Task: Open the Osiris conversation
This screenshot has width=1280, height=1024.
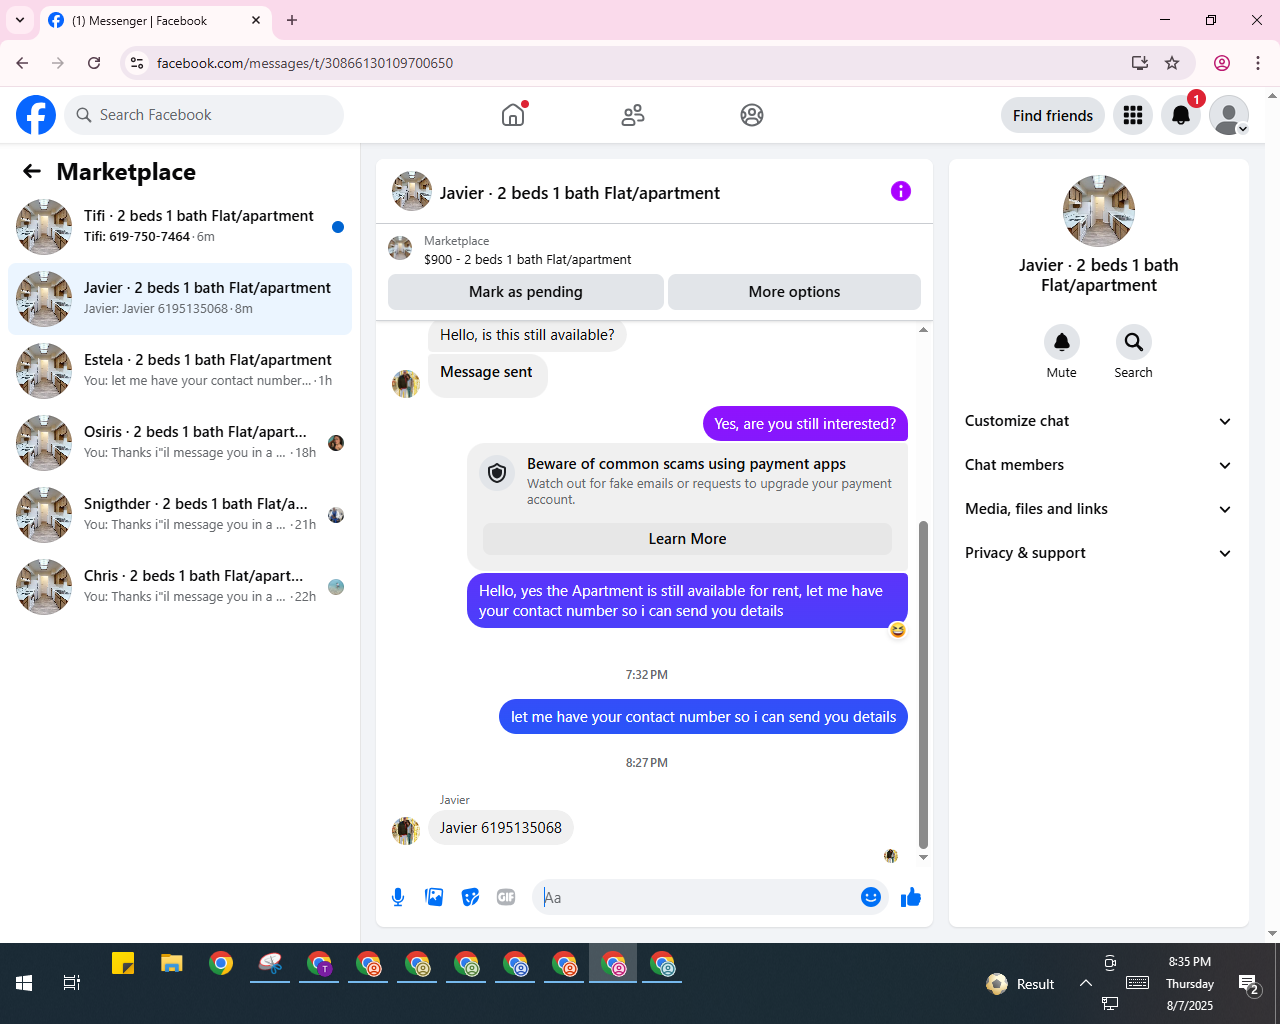Action: click(180, 443)
